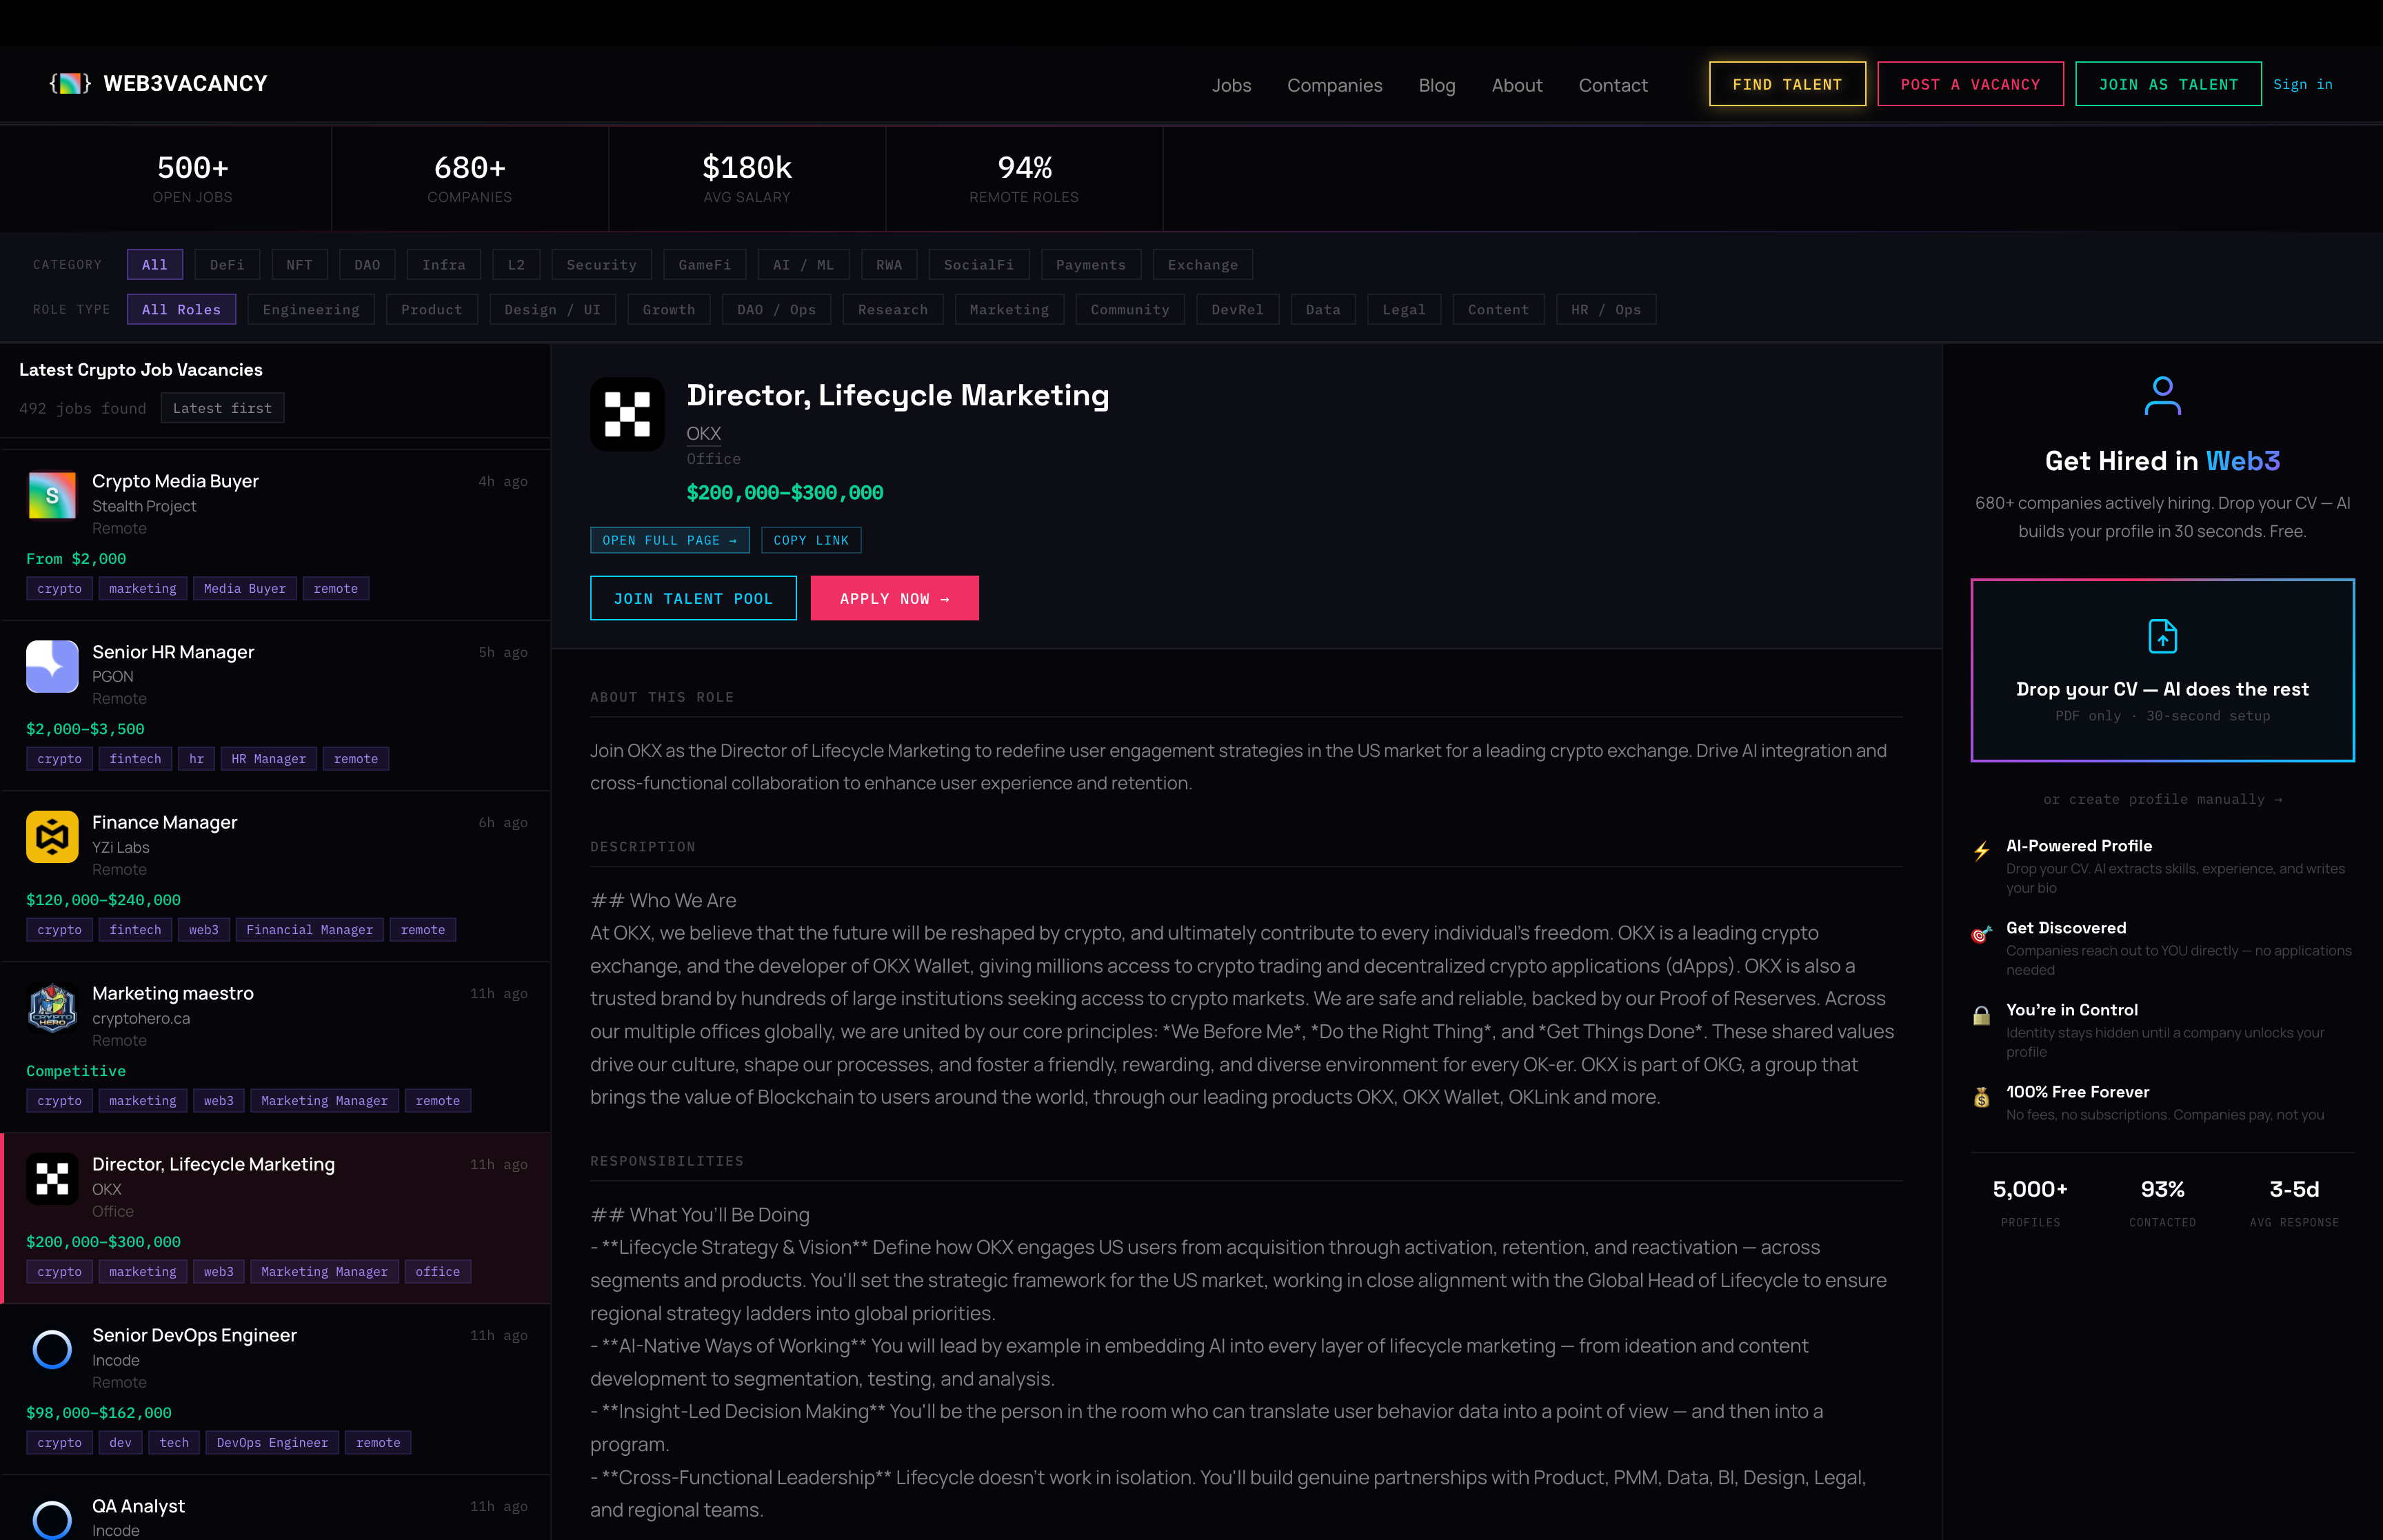The width and height of the screenshot is (2383, 1540).
Task: Click the Sign in link
Action: (x=2302, y=84)
